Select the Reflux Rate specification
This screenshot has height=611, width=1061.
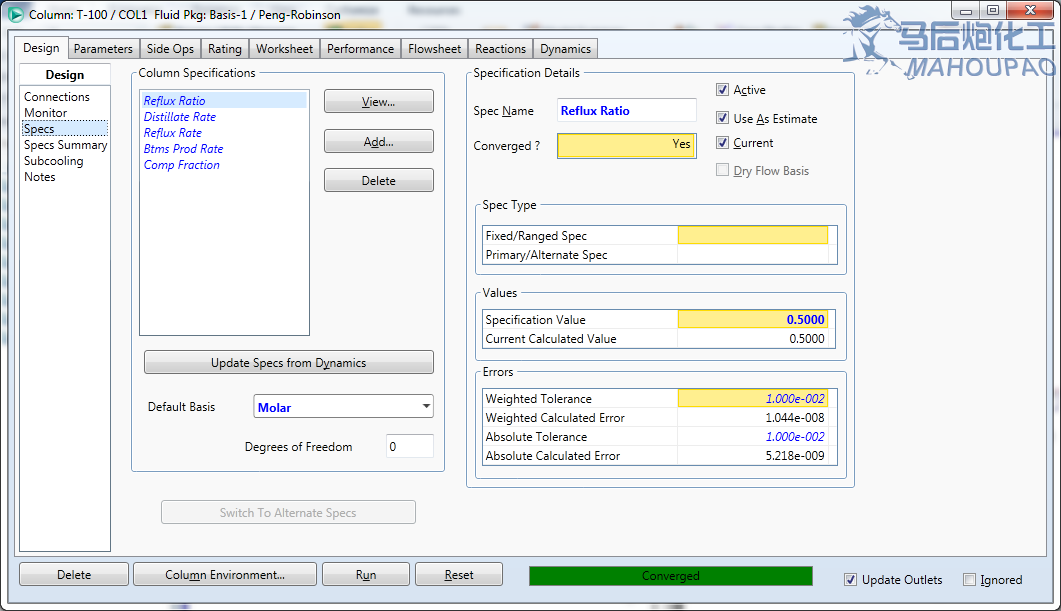[x=173, y=133]
